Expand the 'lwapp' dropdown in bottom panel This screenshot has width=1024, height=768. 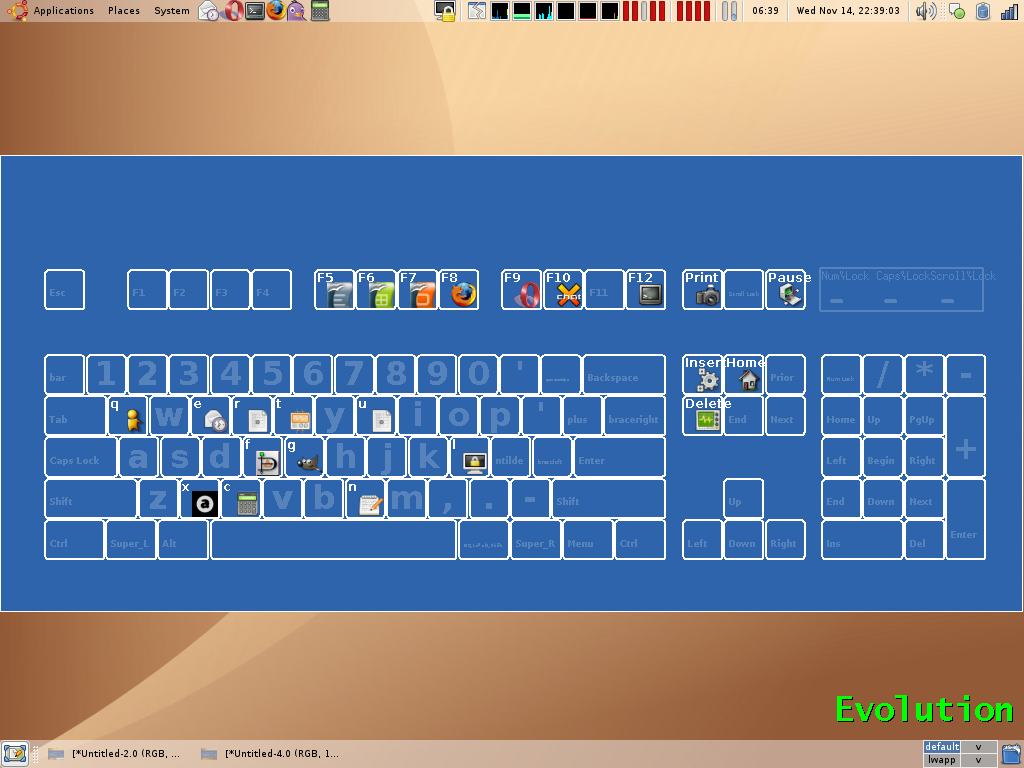pyautogui.click(x=979, y=760)
